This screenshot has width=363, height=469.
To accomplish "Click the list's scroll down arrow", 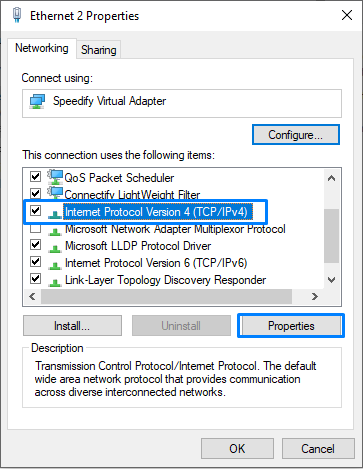I will (x=331, y=280).
